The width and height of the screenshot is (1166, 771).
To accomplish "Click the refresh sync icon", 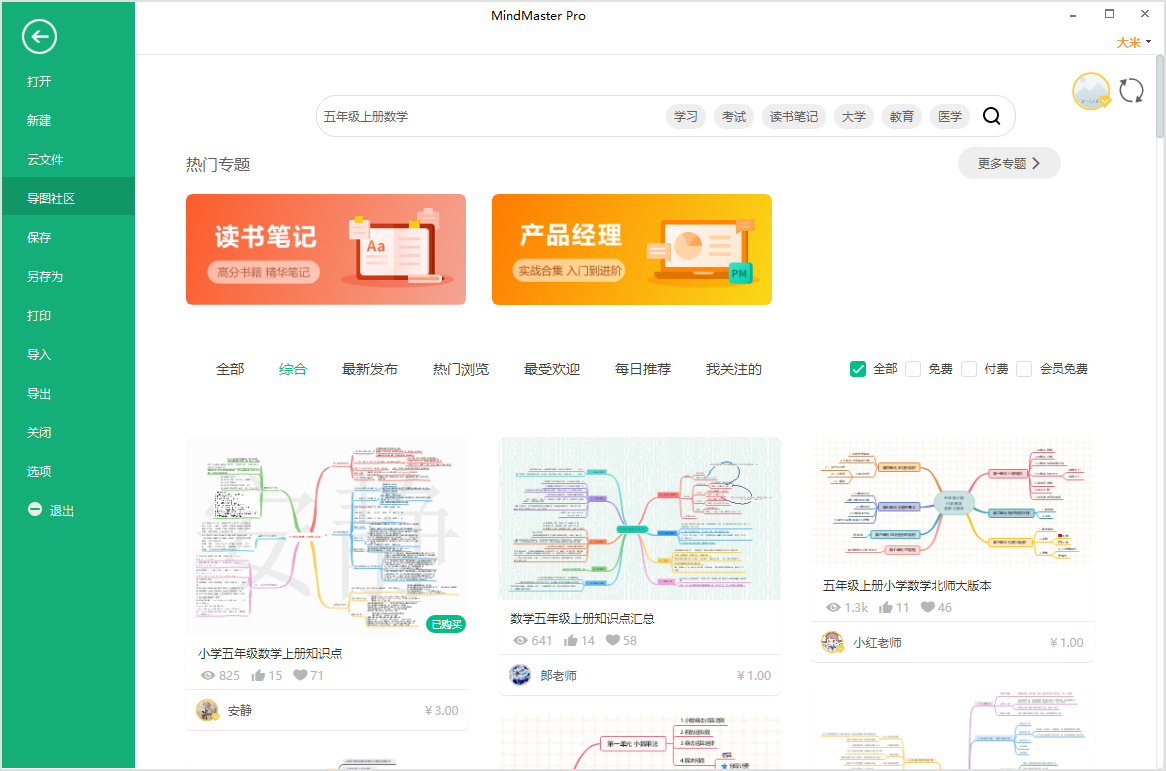I will pos(1131,91).
